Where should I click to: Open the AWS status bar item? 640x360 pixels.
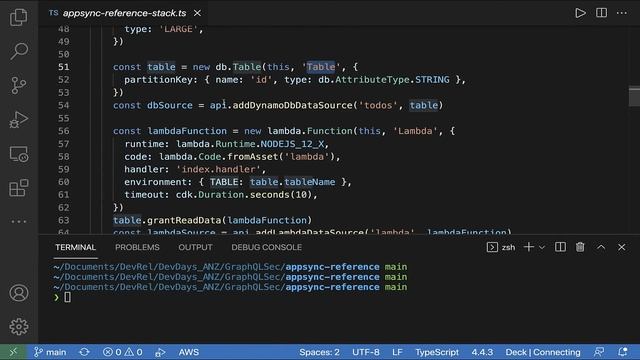(x=189, y=352)
